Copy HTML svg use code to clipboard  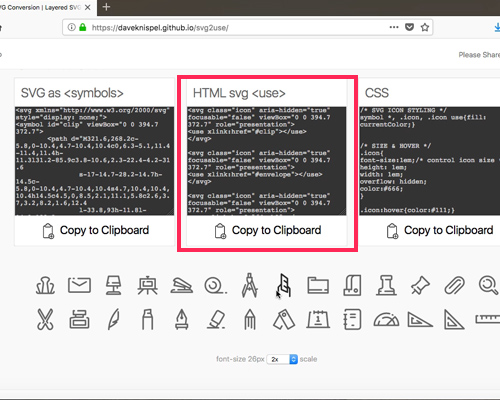[x=268, y=230]
